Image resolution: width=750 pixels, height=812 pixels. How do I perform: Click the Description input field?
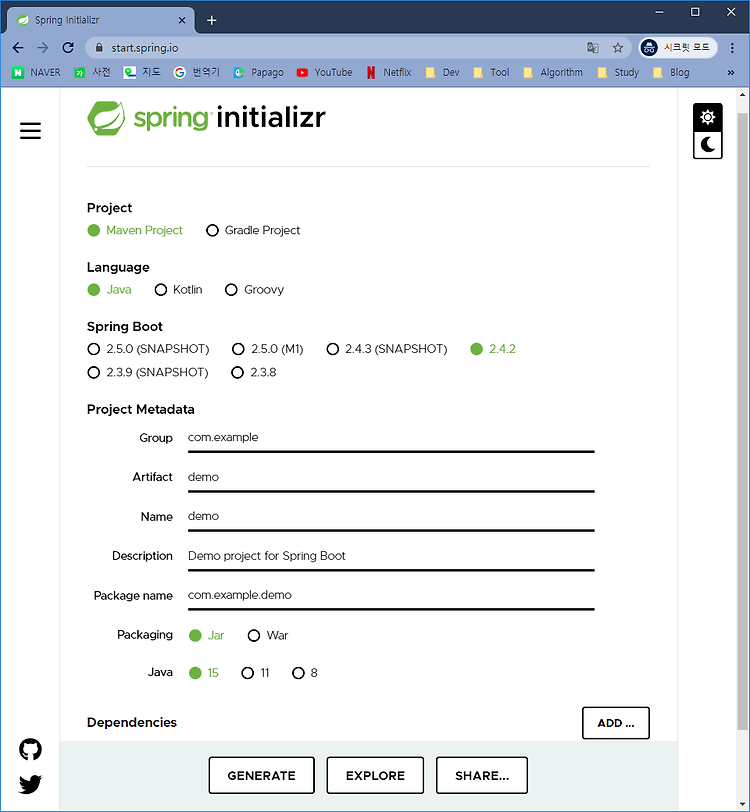[x=391, y=558]
